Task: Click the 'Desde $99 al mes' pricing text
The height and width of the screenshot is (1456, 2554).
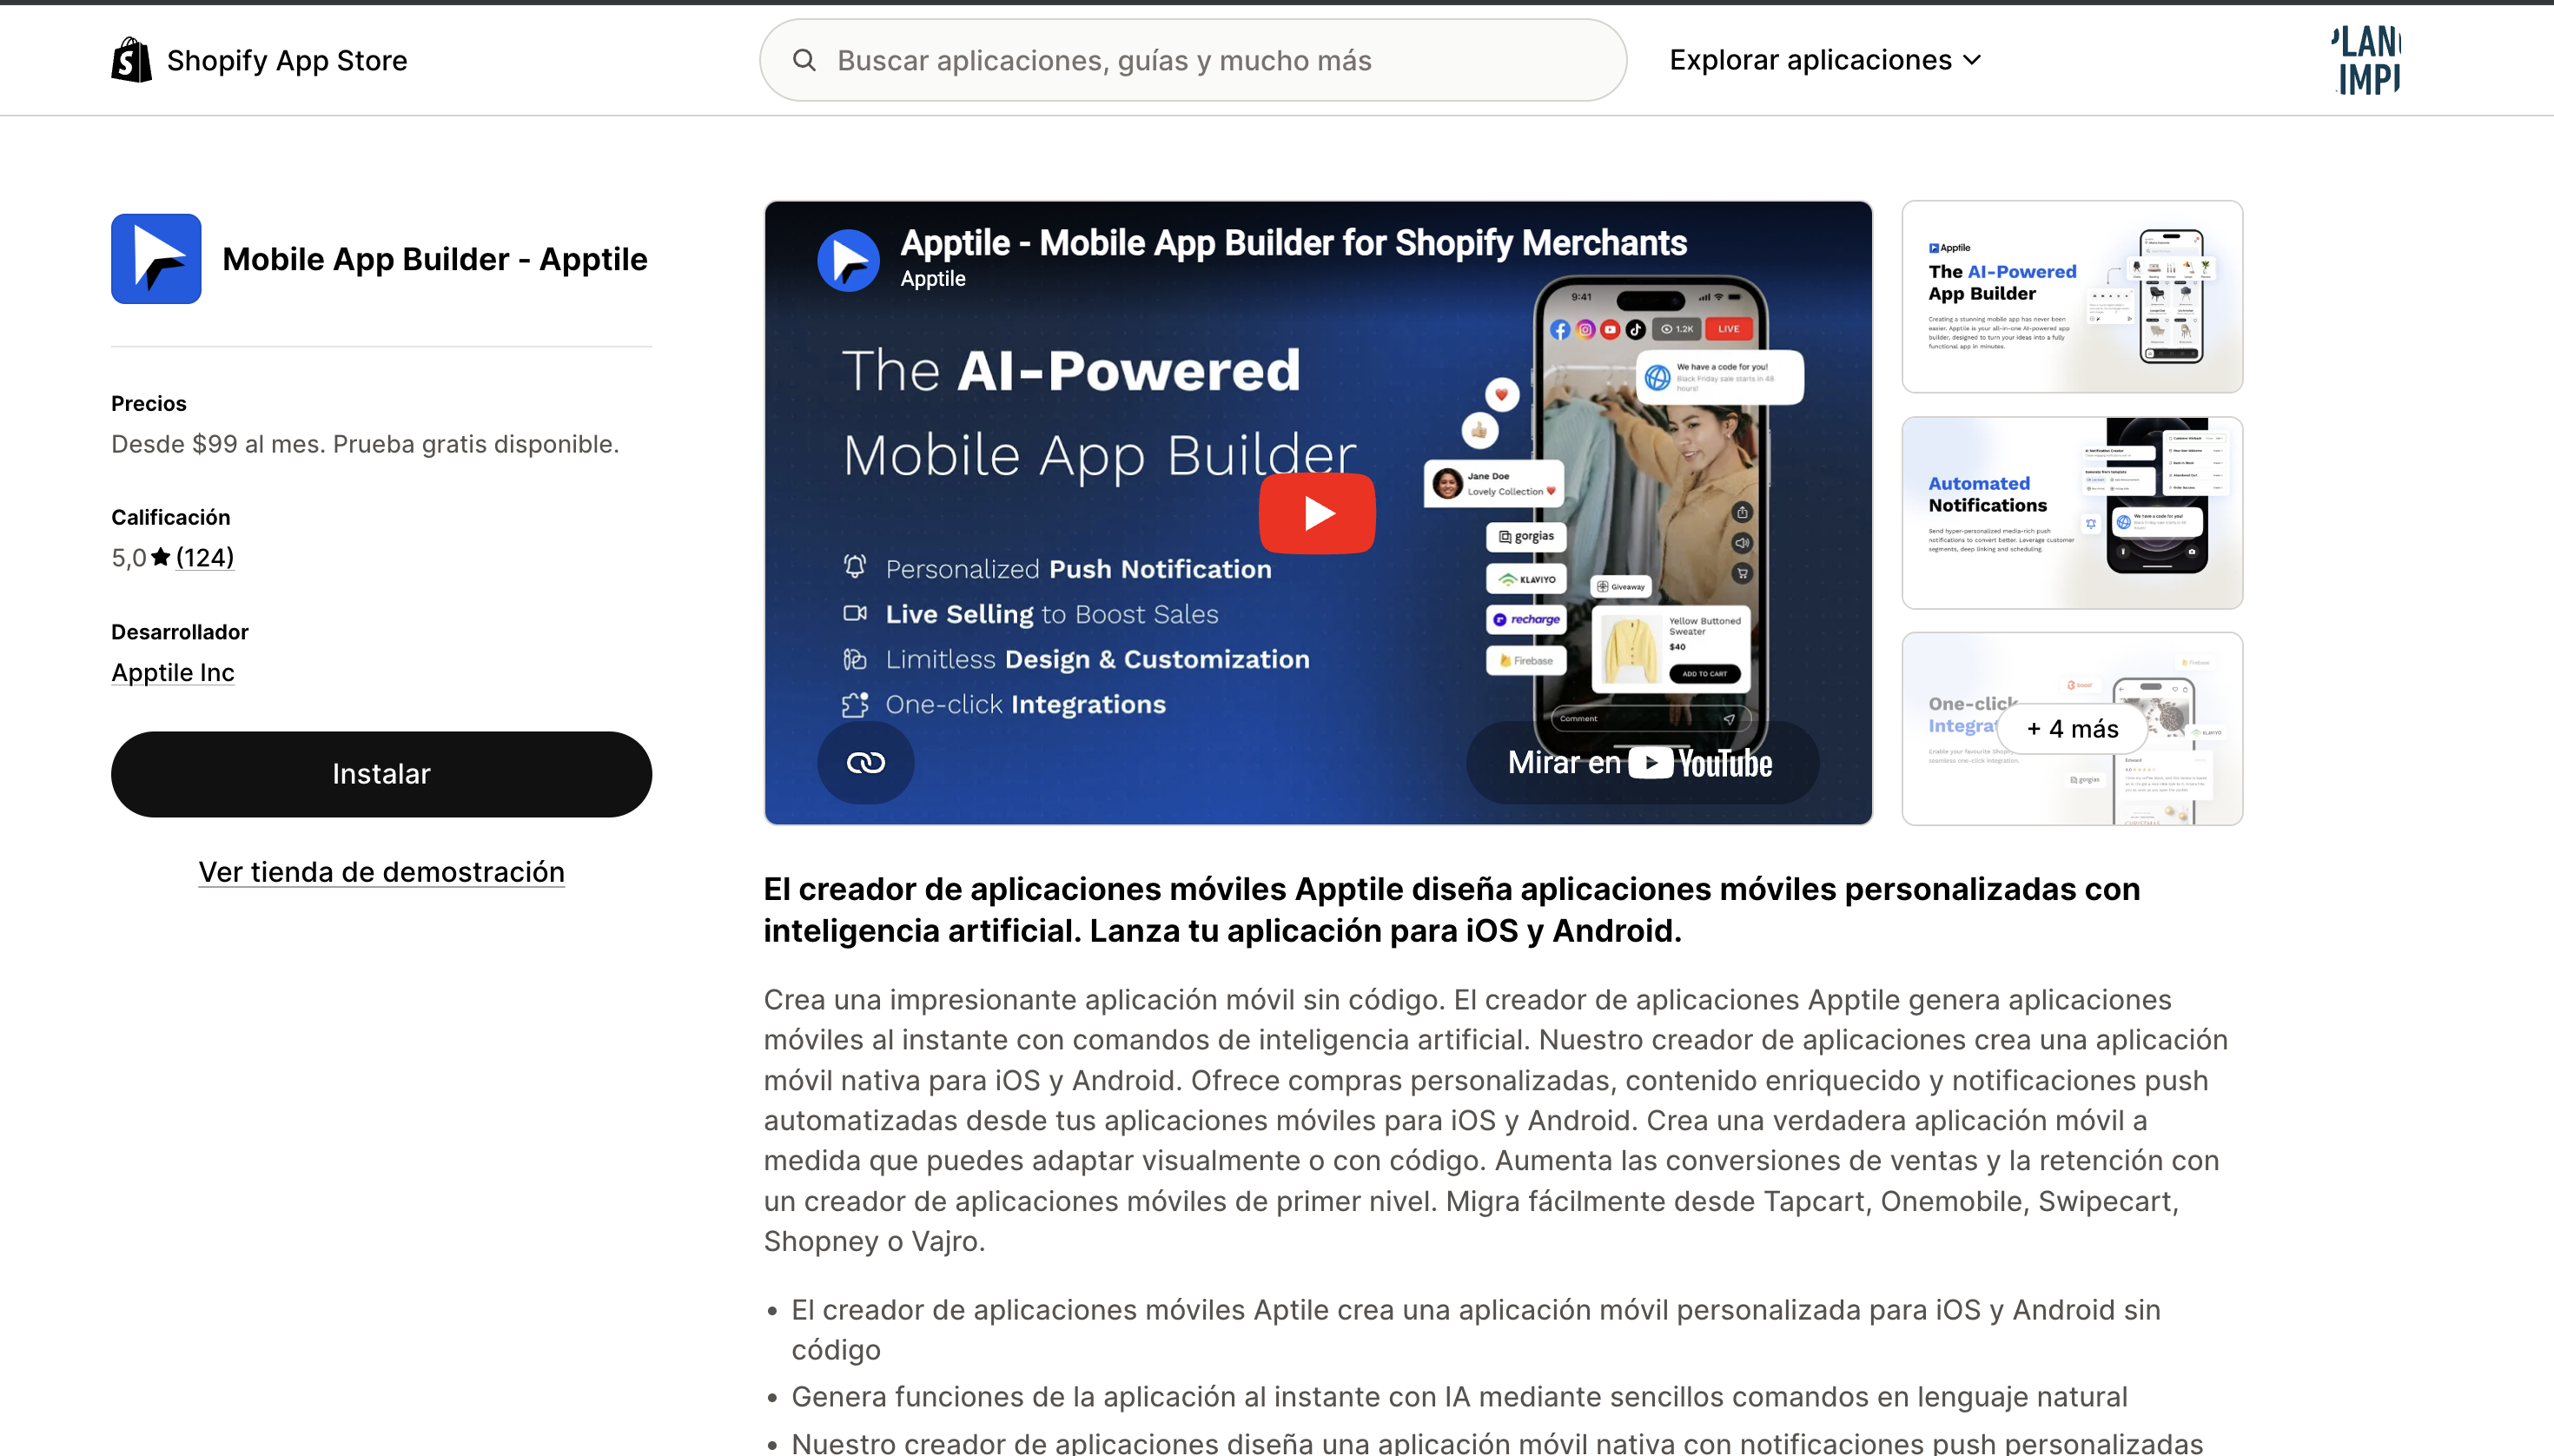Action: tap(365, 444)
